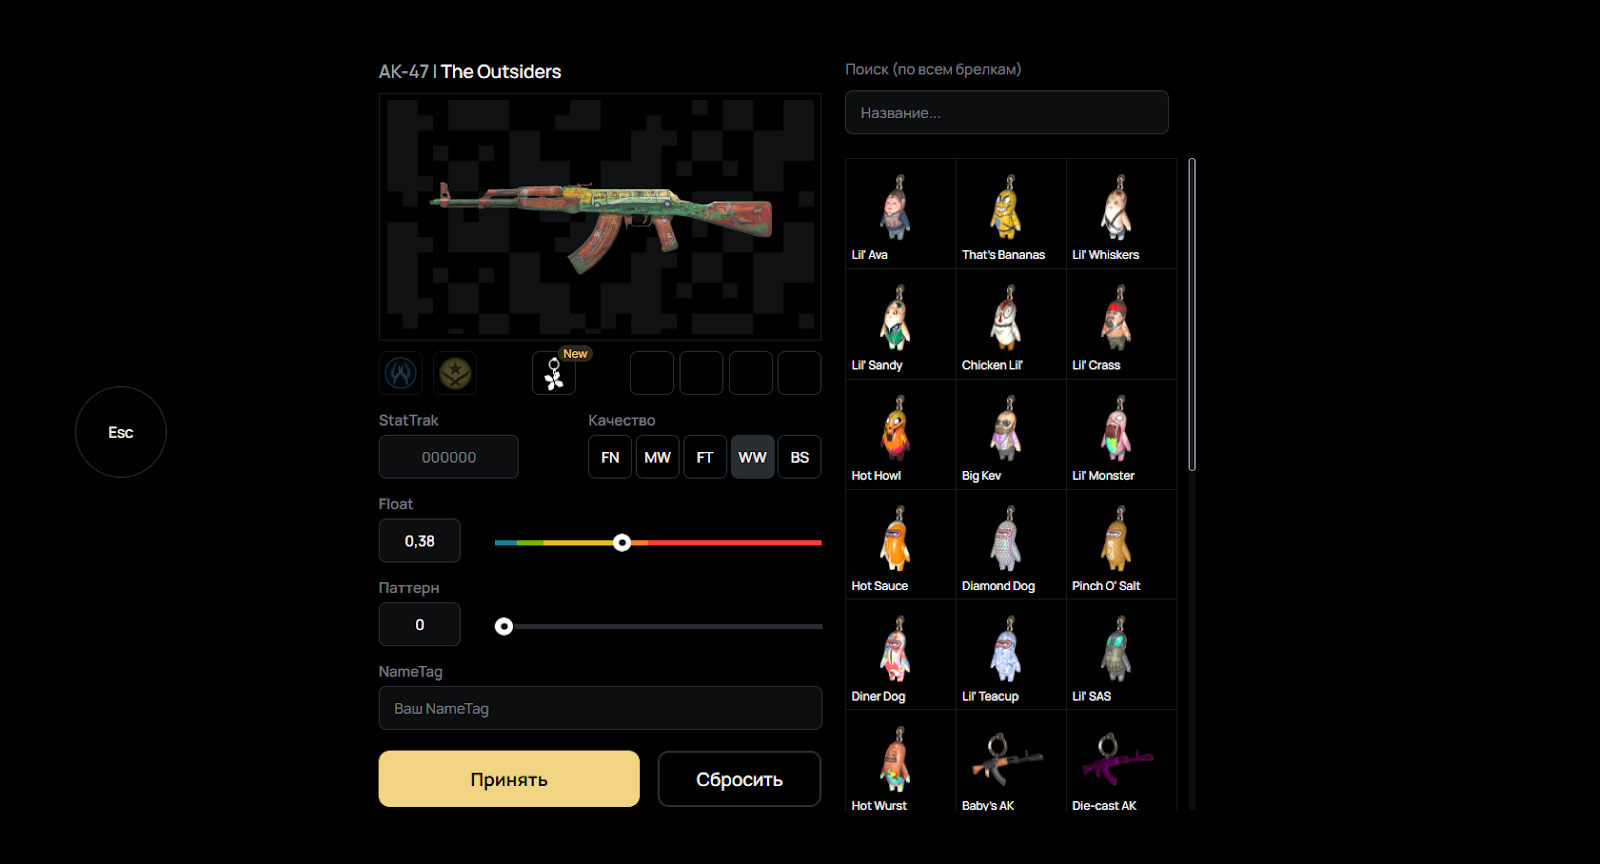Click the first empty sticker slot
The height and width of the screenshot is (864, 1600).
[652, 373]
